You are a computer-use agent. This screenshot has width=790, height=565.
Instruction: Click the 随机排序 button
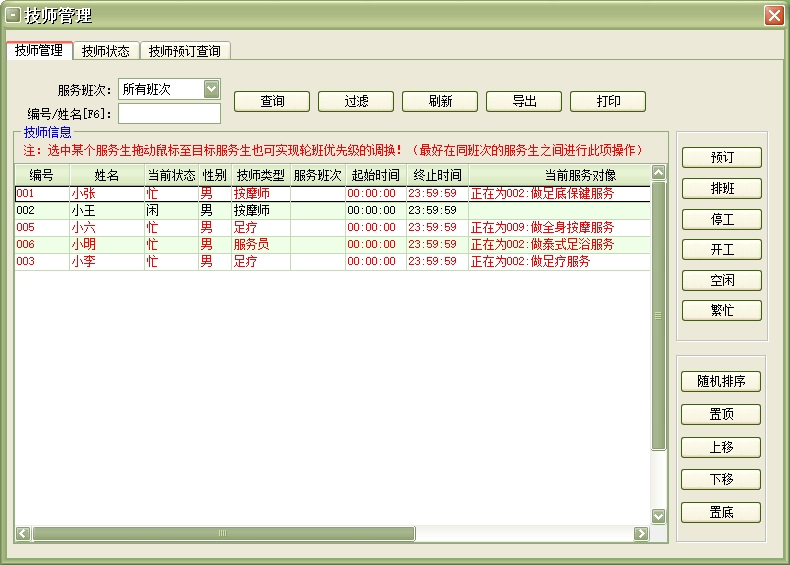coord(721,382)
